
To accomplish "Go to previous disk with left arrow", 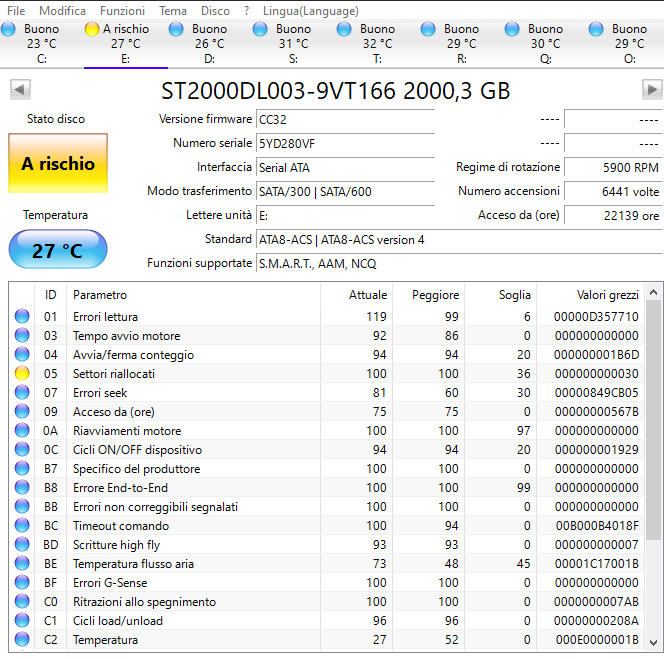I will tap(20, 89).
